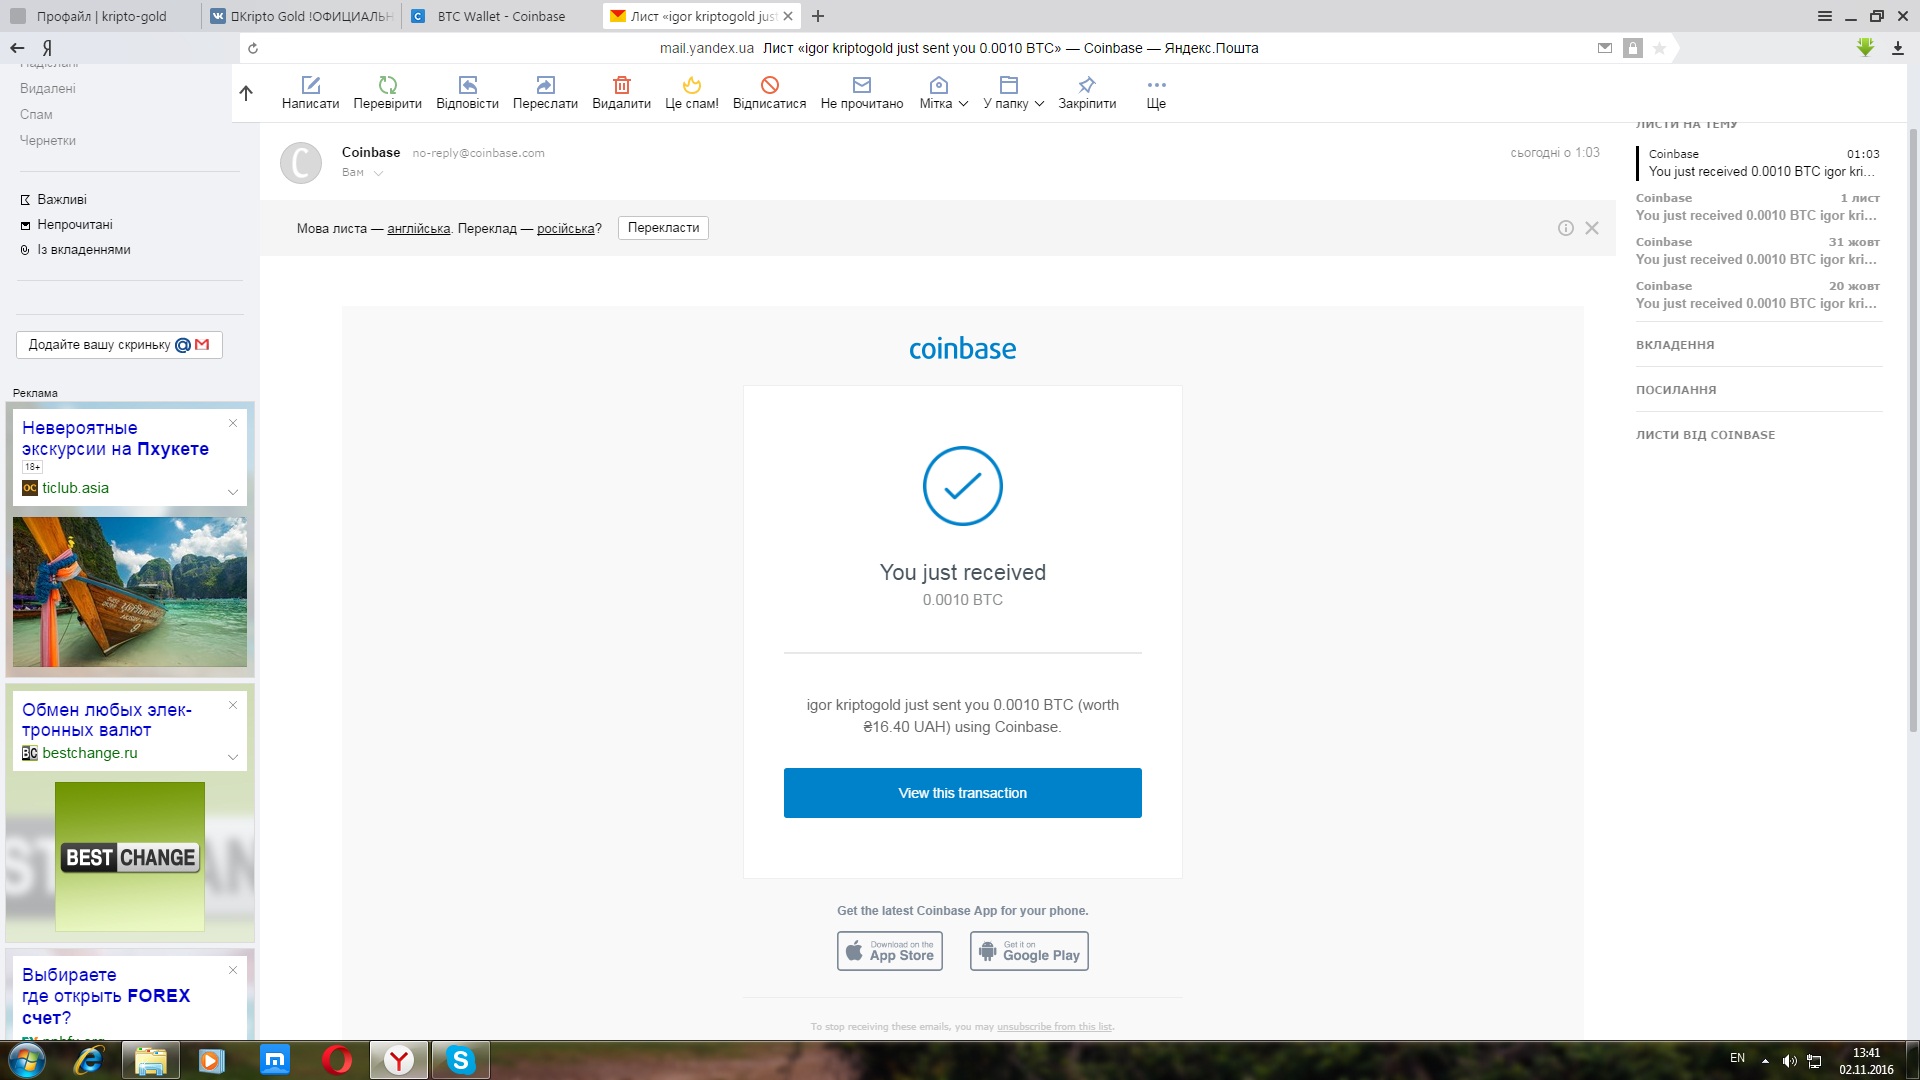Screen dimensions: 1920x1080
Task: Forward email with Переслати icon
Action: [545, 86]
